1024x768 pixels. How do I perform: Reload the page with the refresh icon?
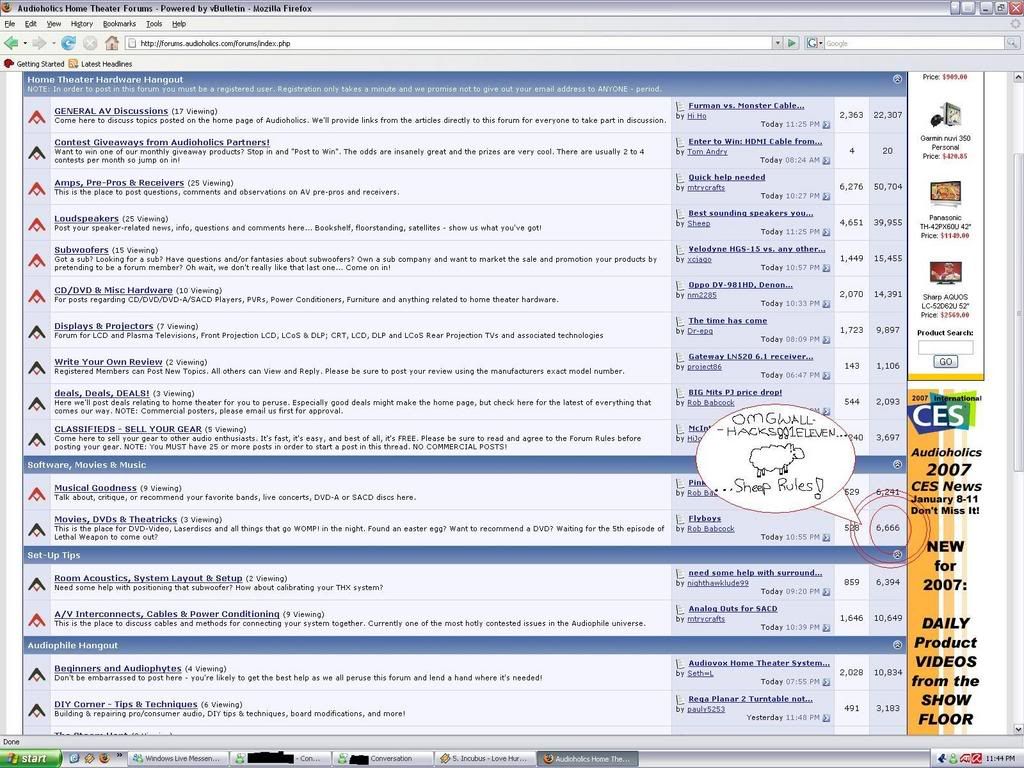68,43
